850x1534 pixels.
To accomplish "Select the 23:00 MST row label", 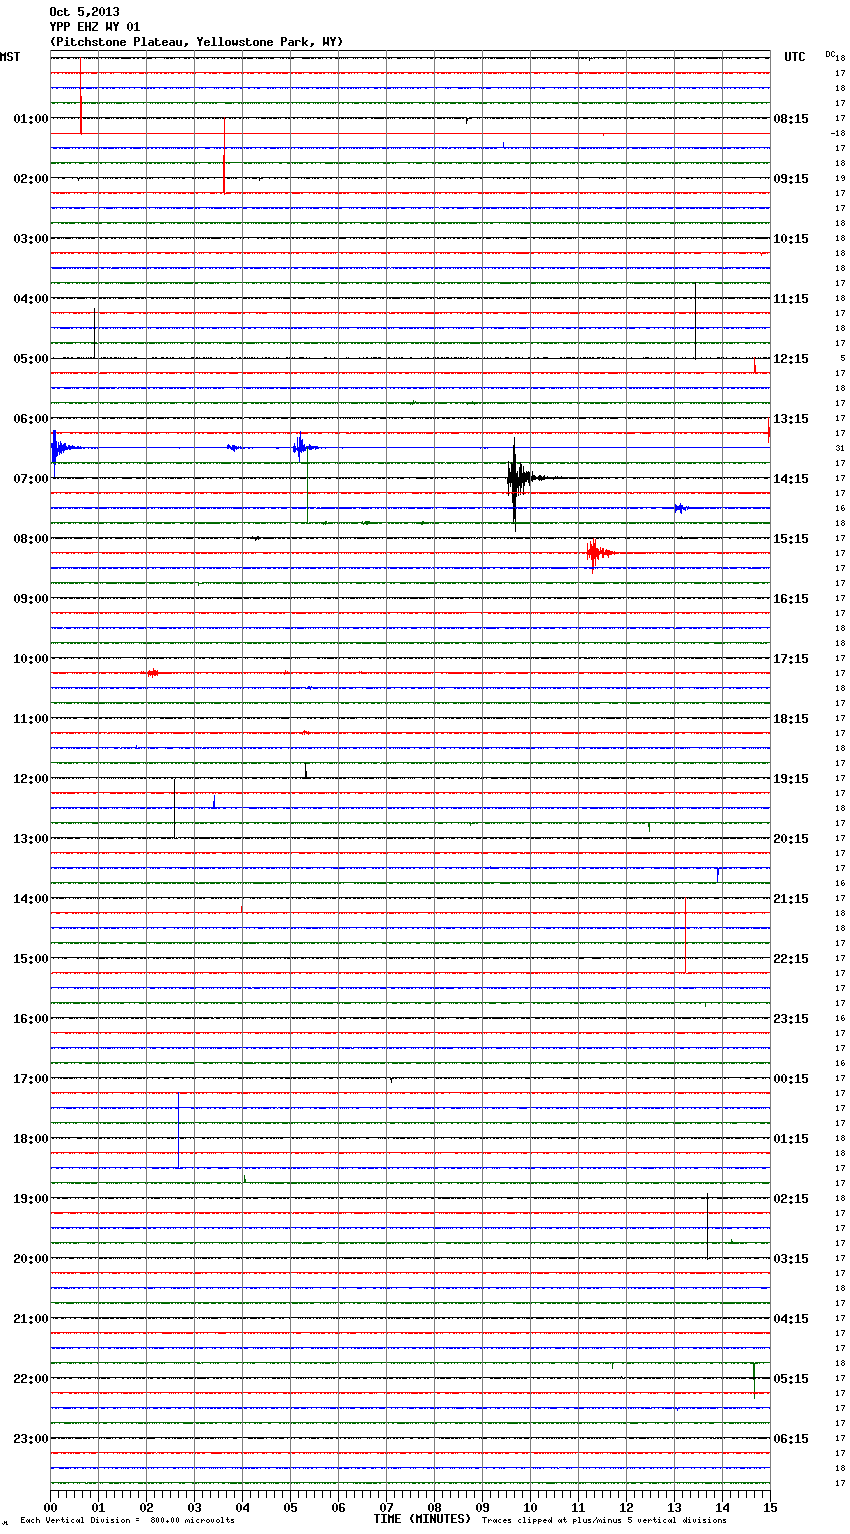I will click(31, 1439).
